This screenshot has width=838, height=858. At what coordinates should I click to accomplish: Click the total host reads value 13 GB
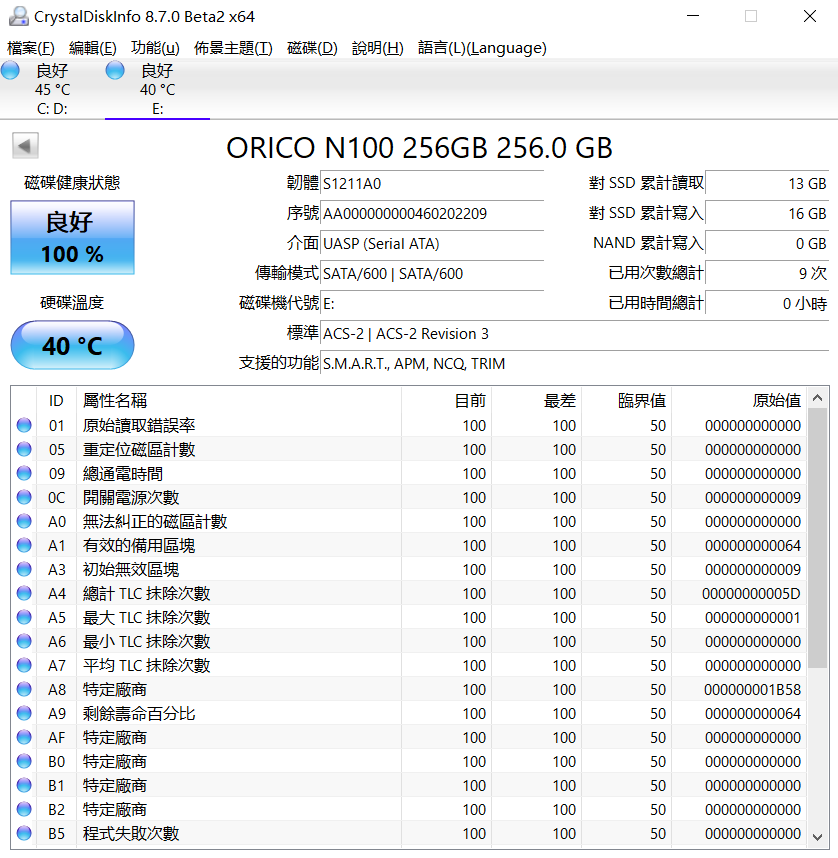[x=767, y=184]
